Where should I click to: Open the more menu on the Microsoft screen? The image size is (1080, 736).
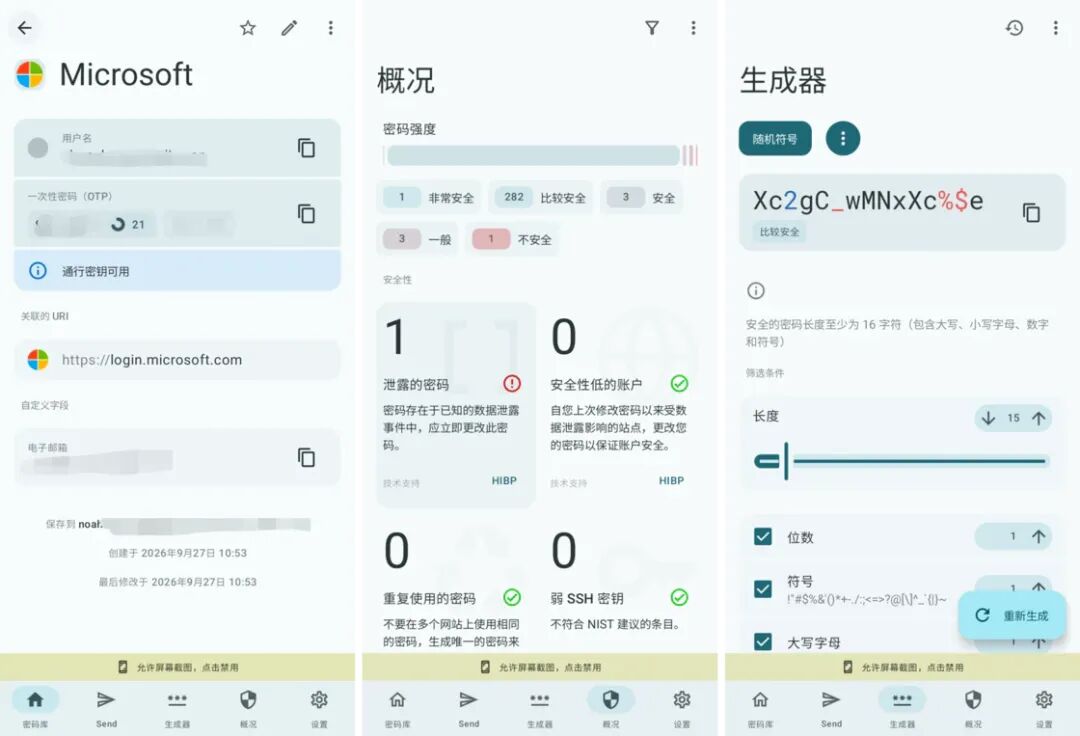pos(331,28)
